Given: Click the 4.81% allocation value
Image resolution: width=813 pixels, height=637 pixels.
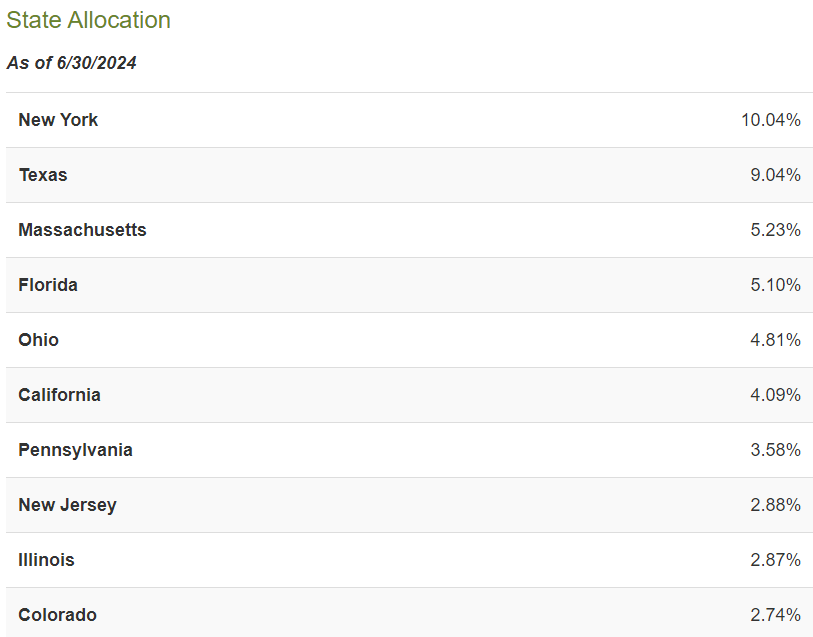Looking at the screenshot, I should [775, 340].
